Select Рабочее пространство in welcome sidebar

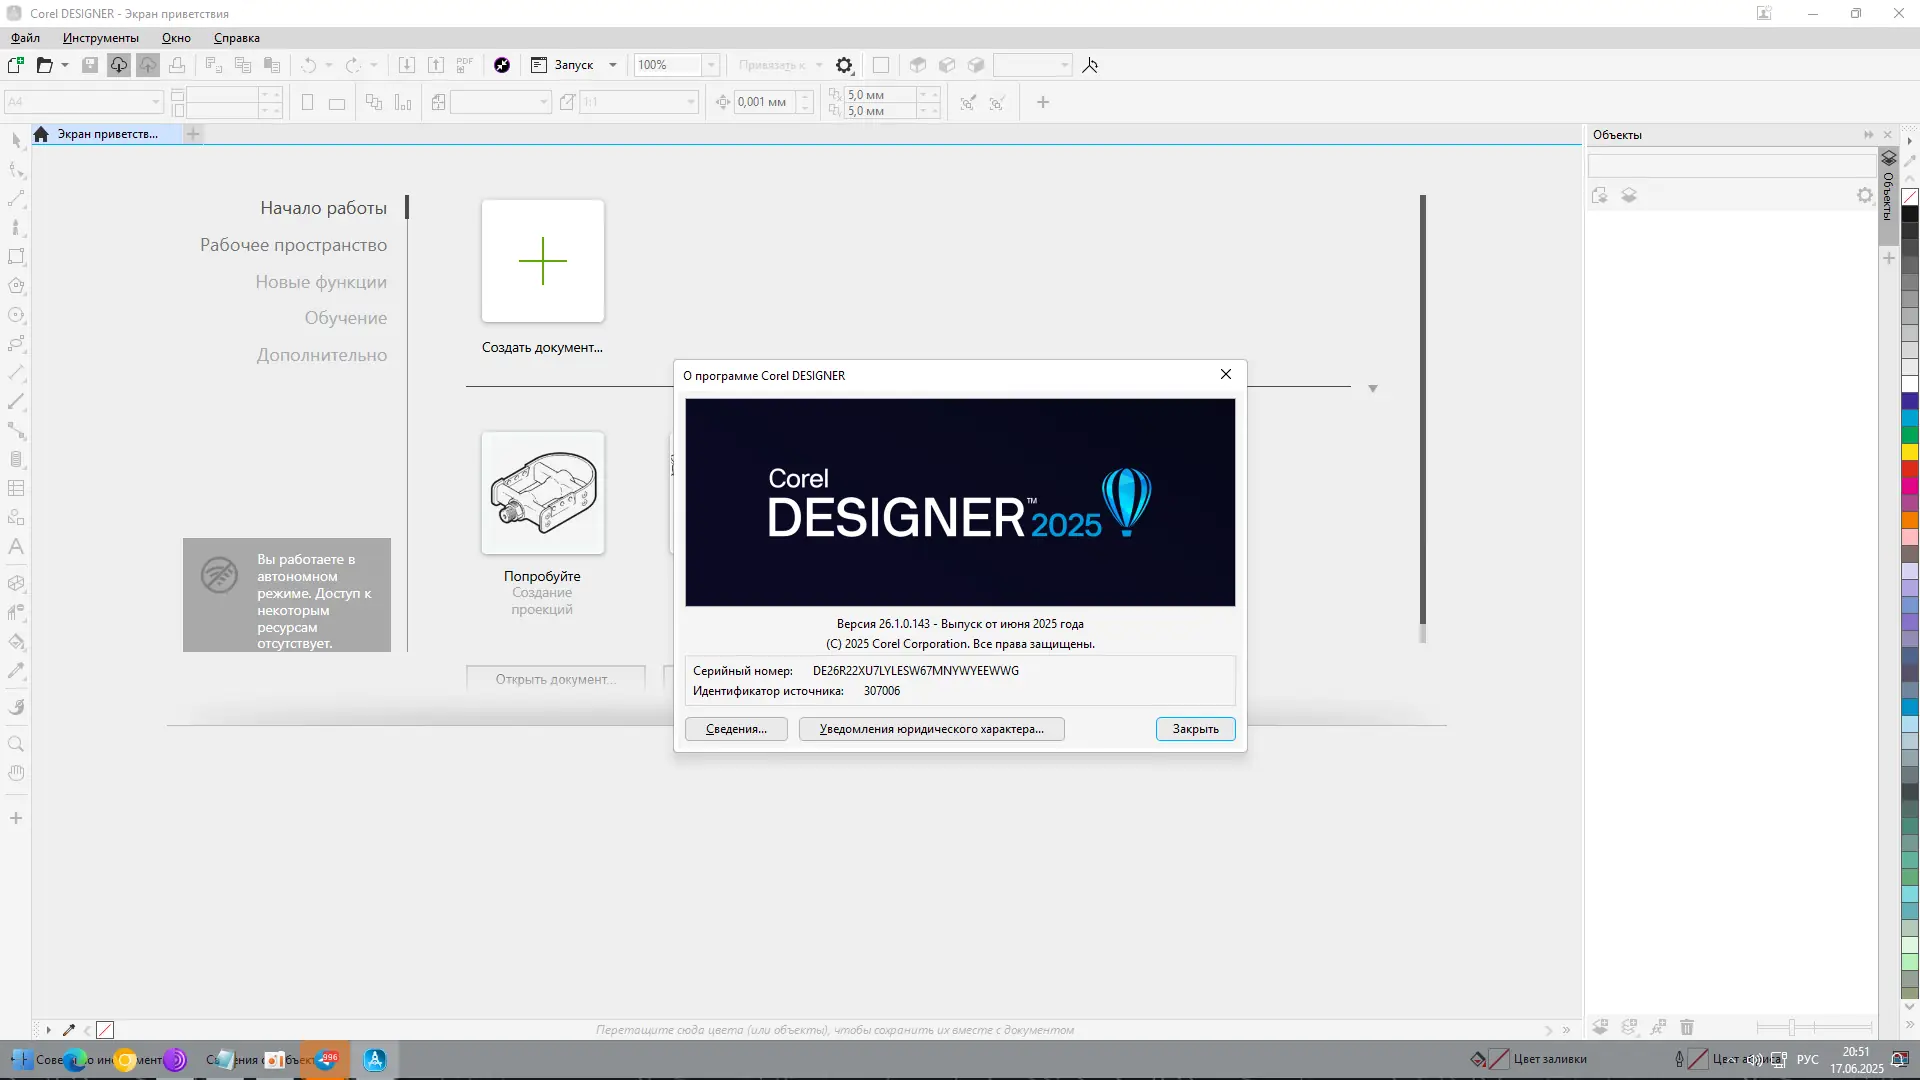[293, 245]
